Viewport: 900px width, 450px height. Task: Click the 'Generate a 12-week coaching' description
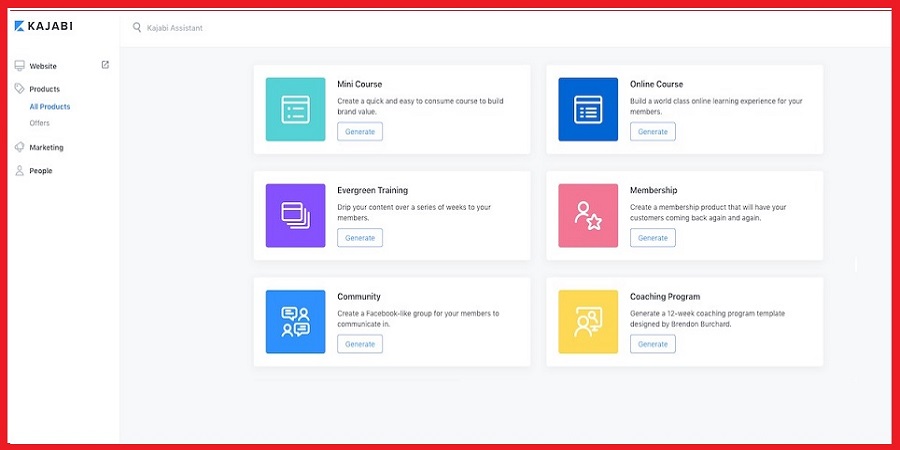point(707,319)
